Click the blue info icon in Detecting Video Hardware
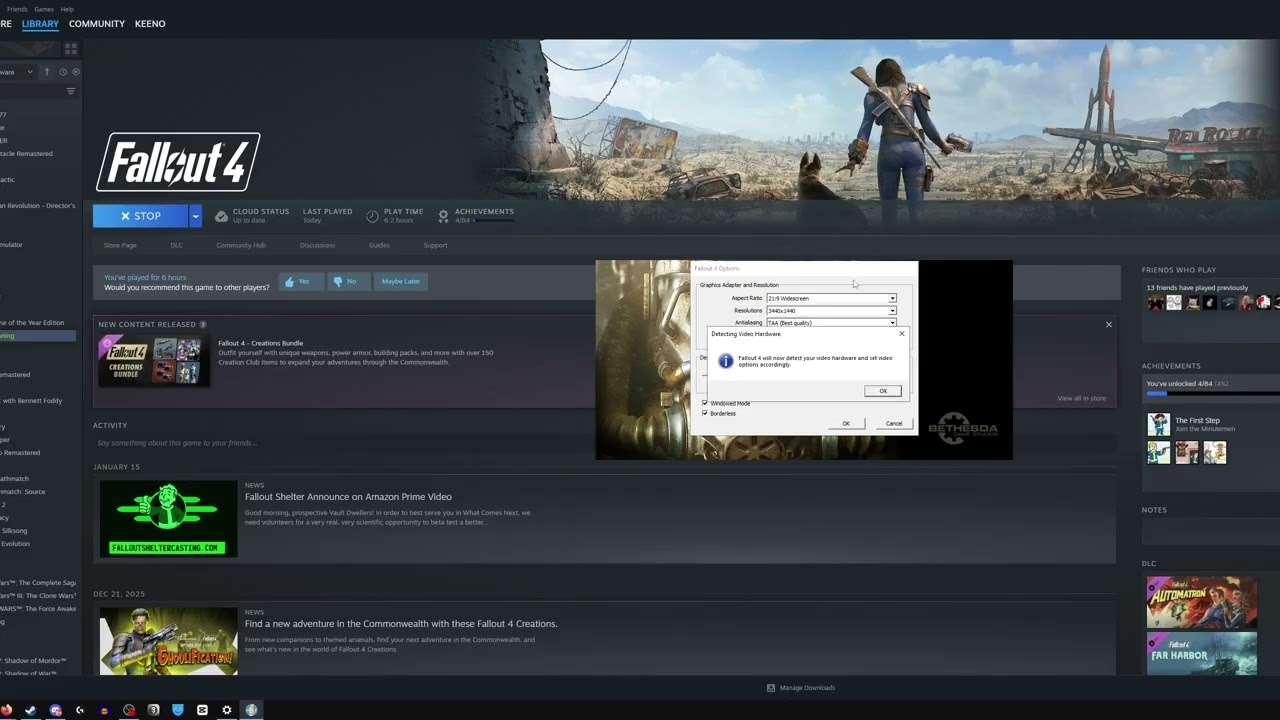This screenshot has width=1280, height=720. (x=726, y=361)
